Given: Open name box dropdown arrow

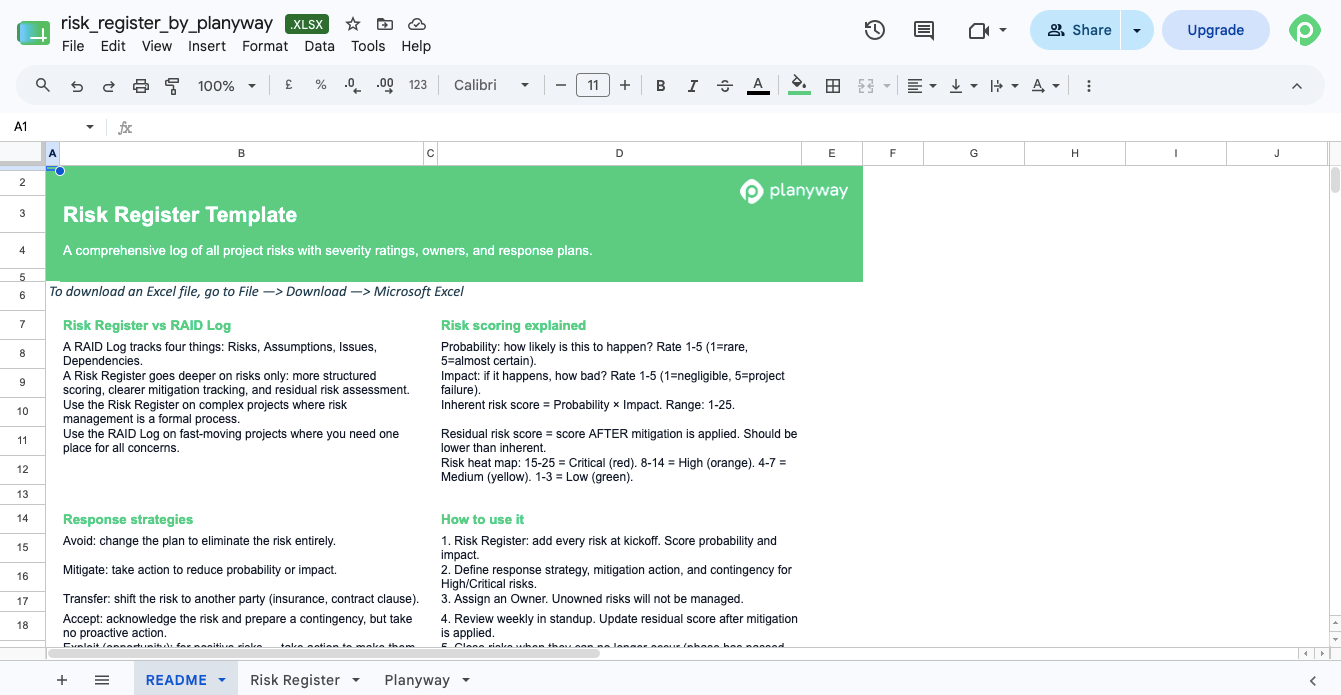Looking at the screenshot, I should pos(90,127).
